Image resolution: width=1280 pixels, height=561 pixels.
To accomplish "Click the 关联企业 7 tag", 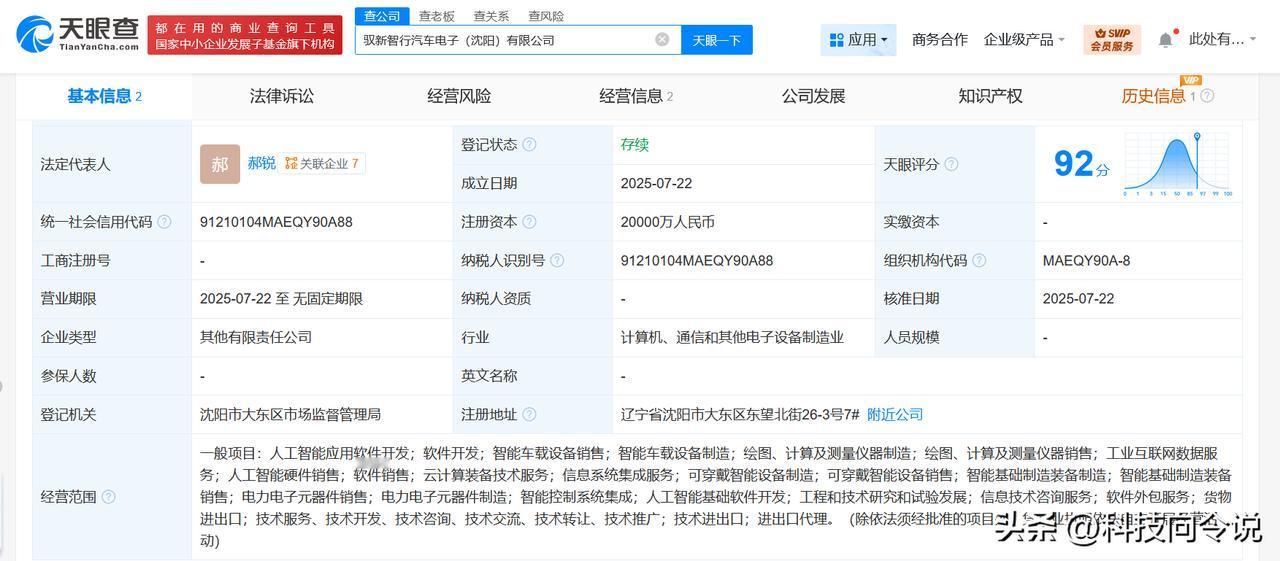I will (322, 163).
